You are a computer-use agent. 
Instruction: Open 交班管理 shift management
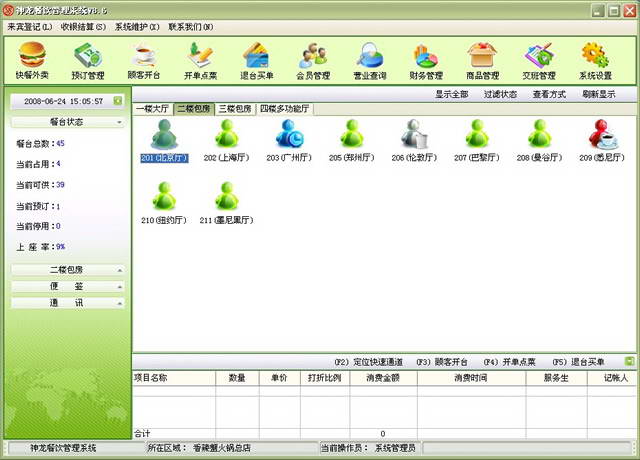(x=539, y=60)
